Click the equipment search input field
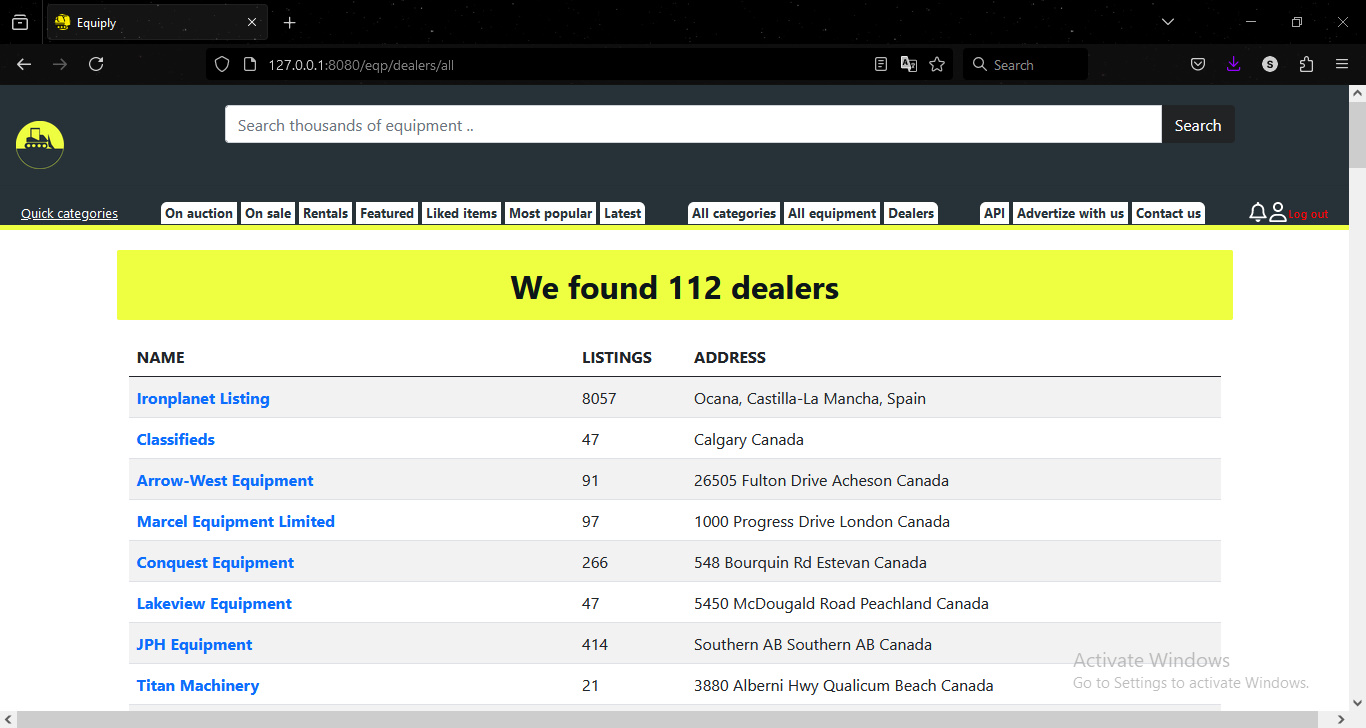Image resolution: width=1366 pixels, height=728 pixels. [x=693, y=124]
